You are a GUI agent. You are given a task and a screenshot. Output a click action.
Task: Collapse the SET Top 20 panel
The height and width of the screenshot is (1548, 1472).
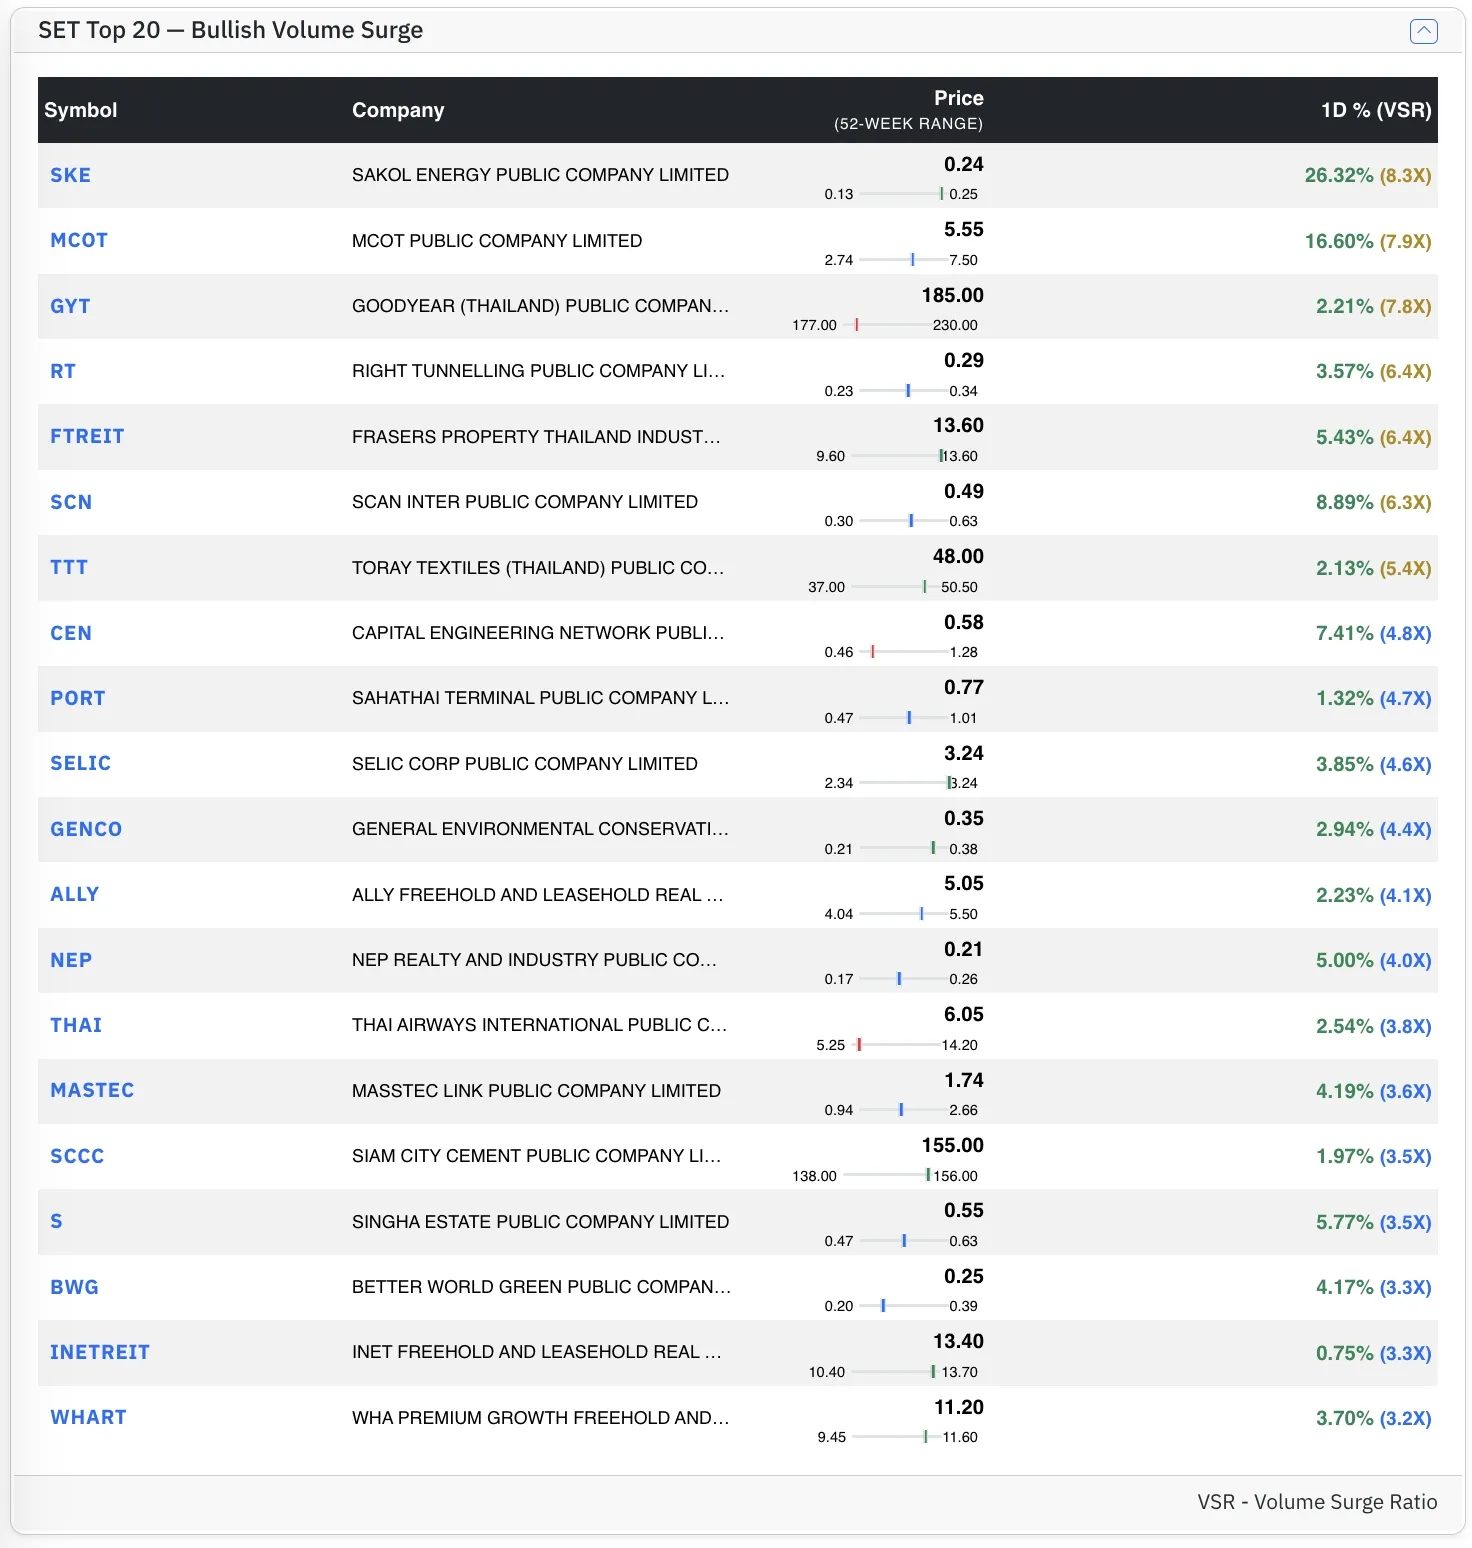[1423, 31]
